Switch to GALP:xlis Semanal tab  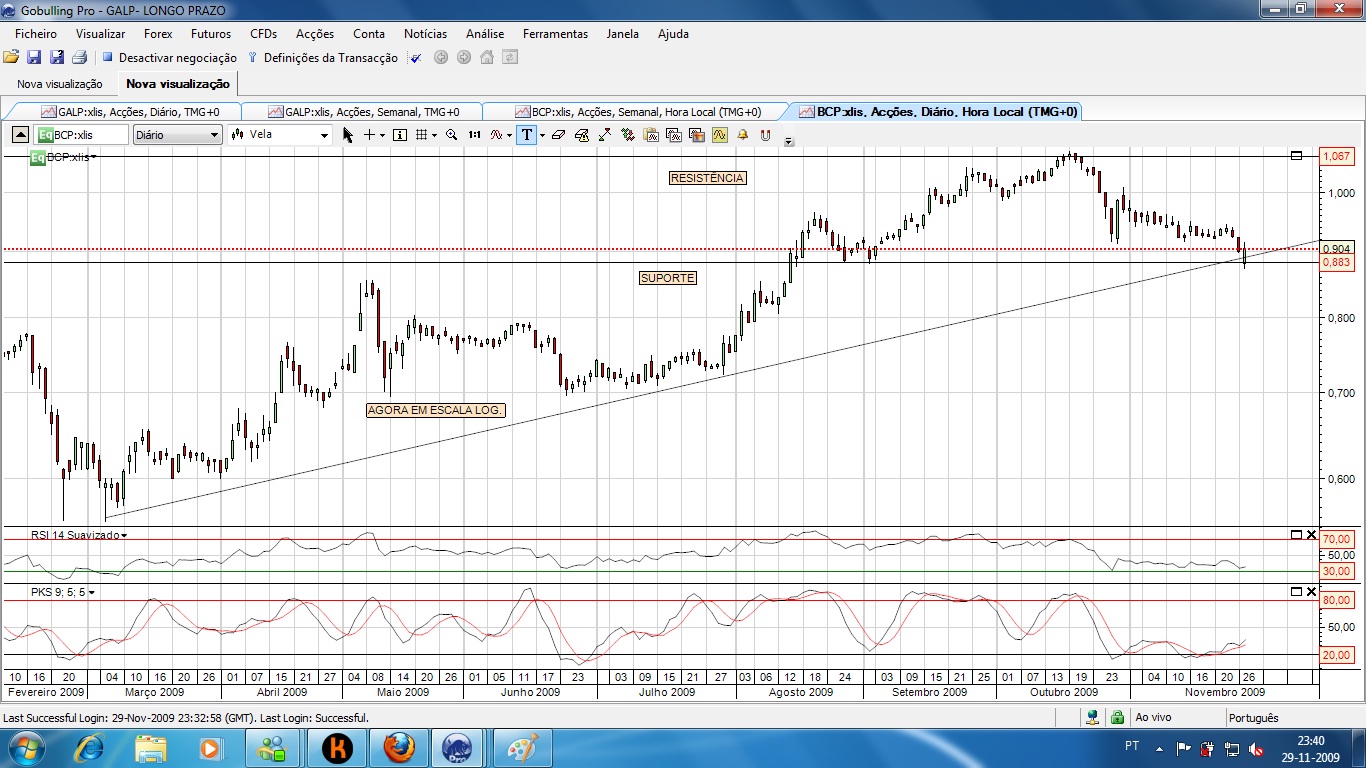(x=361, y=112)
